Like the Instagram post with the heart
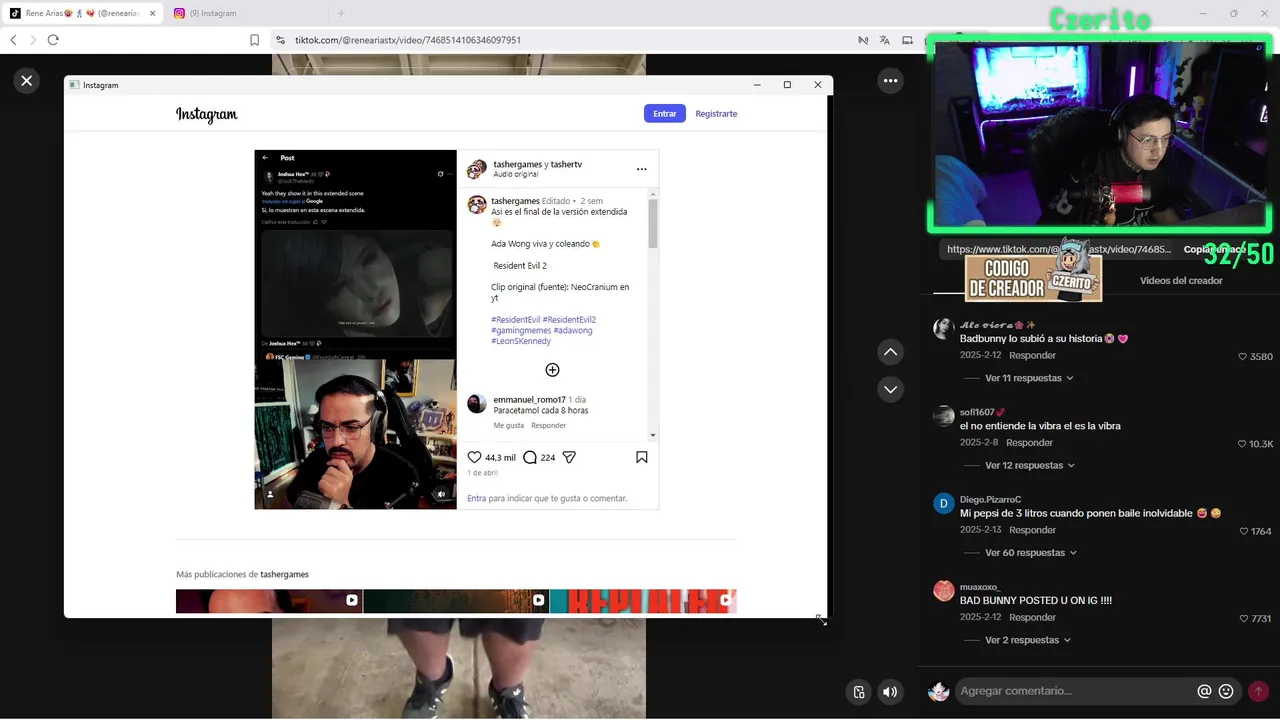This screenshot has width=1280, height=720. pyautogui.click(x=475, y=457)
